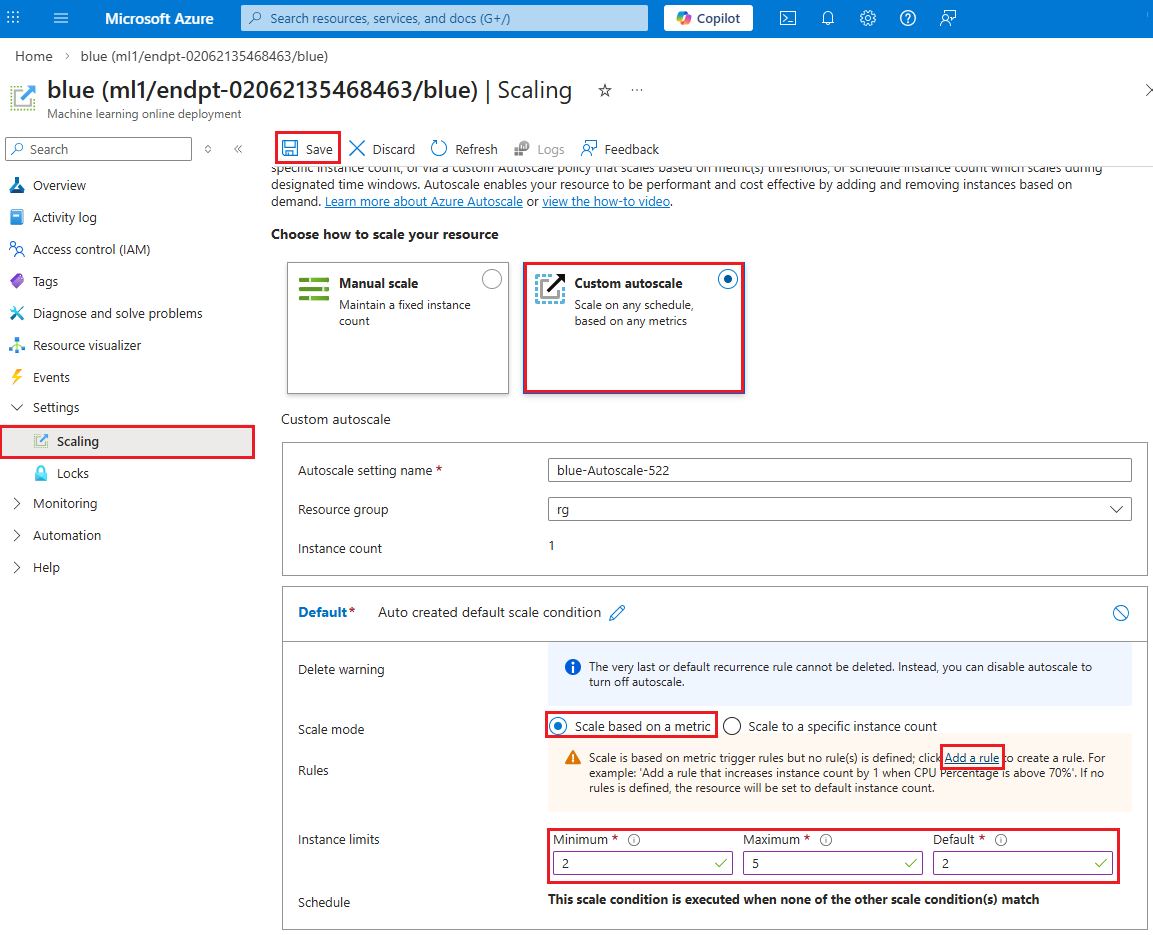Click into the Autoscale setting name field
The height and width of the screenshot is (935, 1153).
pos(839,470)
